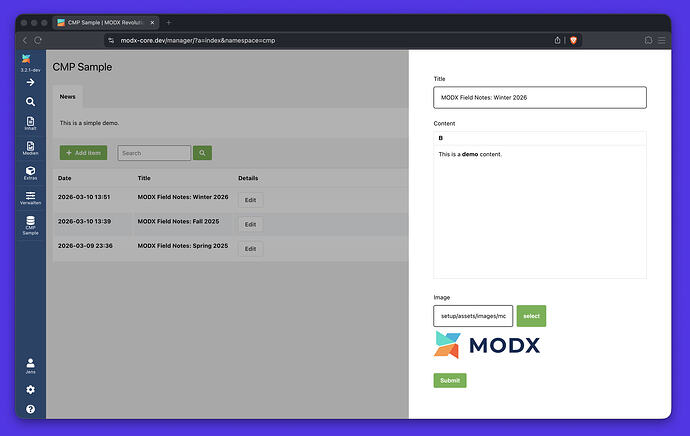The height and width of the screenshot is (436, 690).
Task: Click the MODX logo in the sidebar
Action: click(30, 60)
